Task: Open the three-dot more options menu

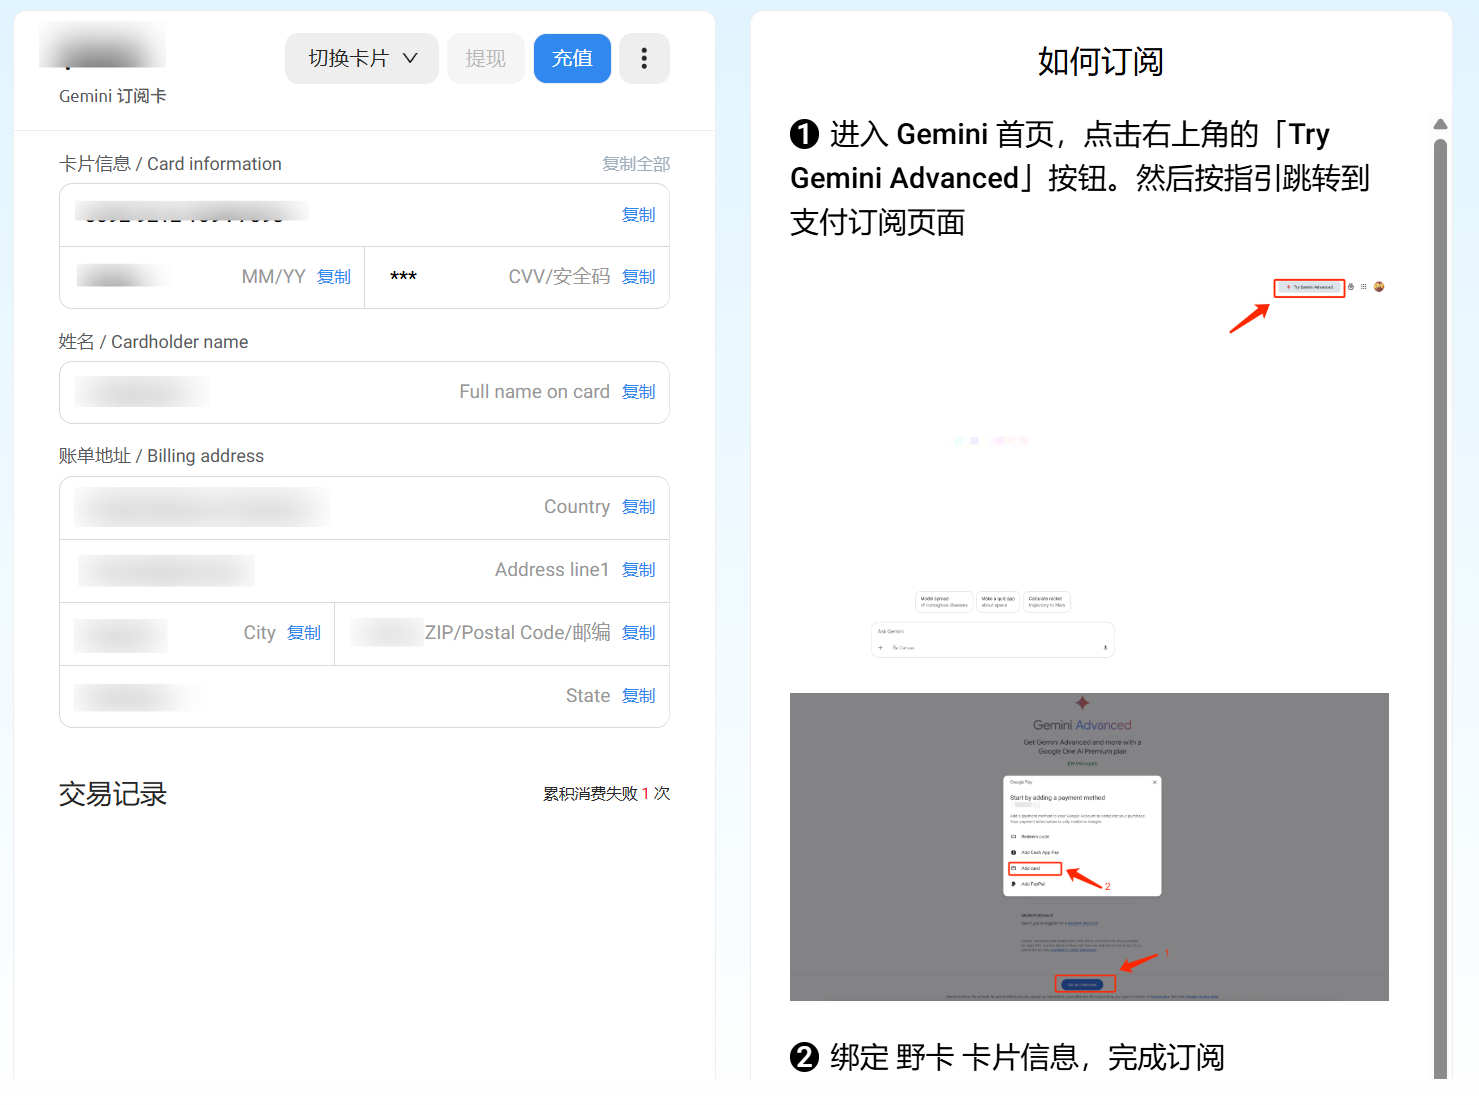Action: [644, 58]
